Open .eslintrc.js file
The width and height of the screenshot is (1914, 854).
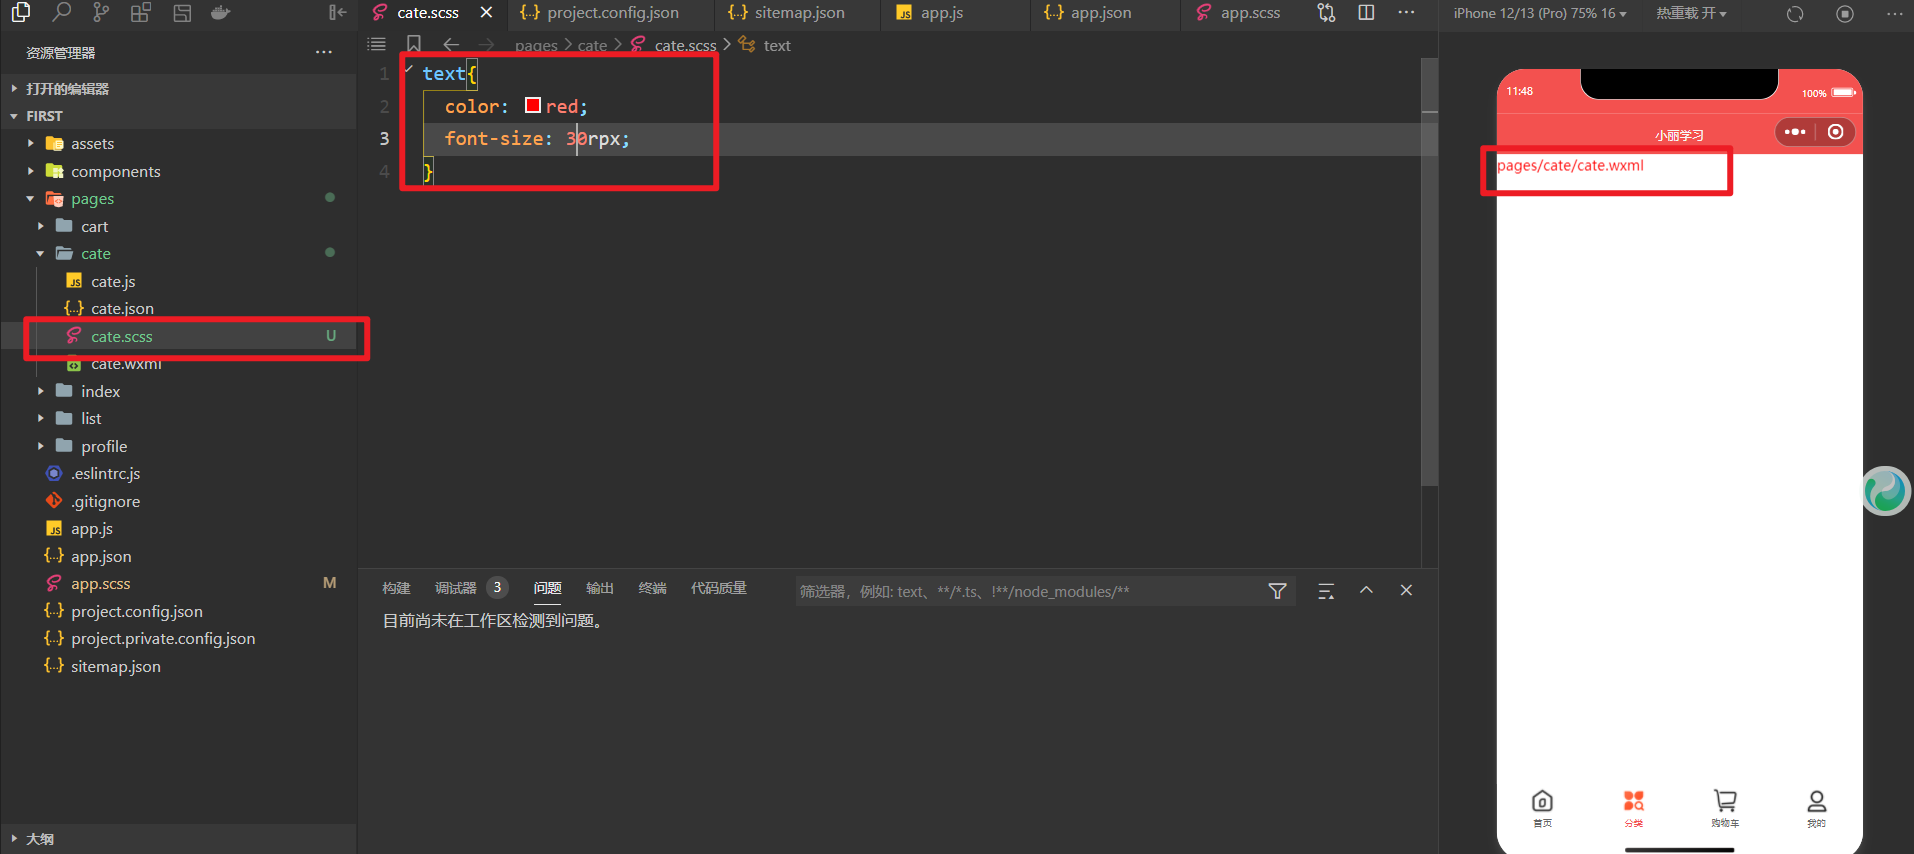coord(105,474)
